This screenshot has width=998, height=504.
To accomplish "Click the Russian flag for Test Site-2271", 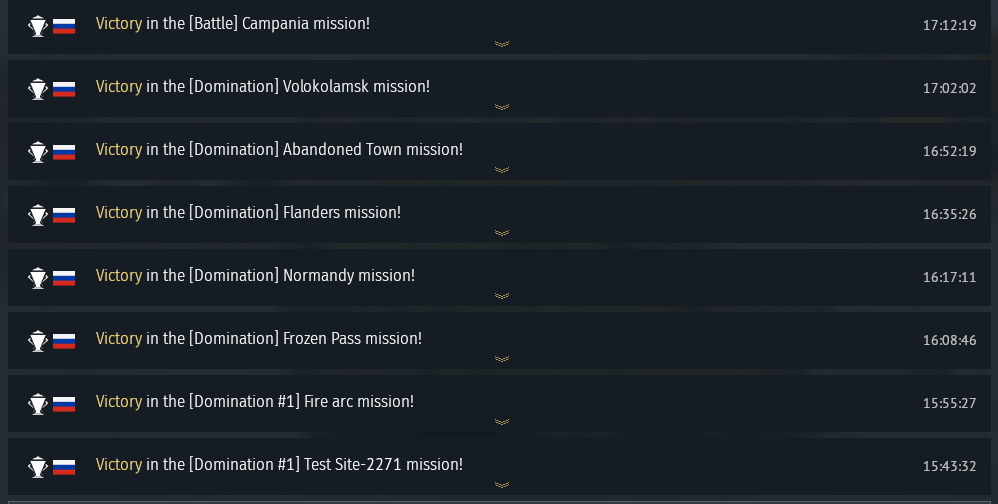I will pyautogui.click(x=64, y=467).
